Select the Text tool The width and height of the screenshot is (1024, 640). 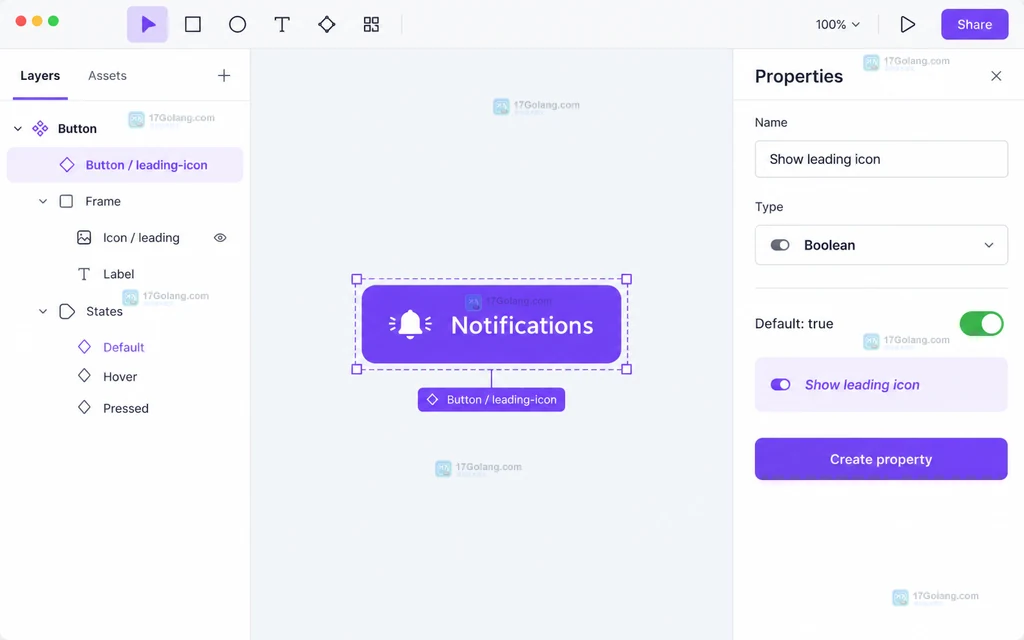click(x=281, y=24)
